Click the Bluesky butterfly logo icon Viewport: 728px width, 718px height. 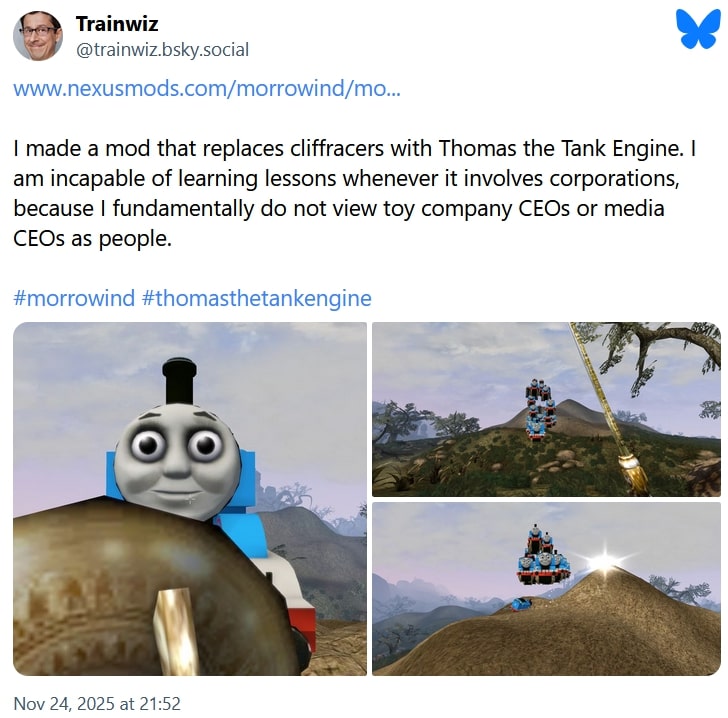(x=697, y=30)
